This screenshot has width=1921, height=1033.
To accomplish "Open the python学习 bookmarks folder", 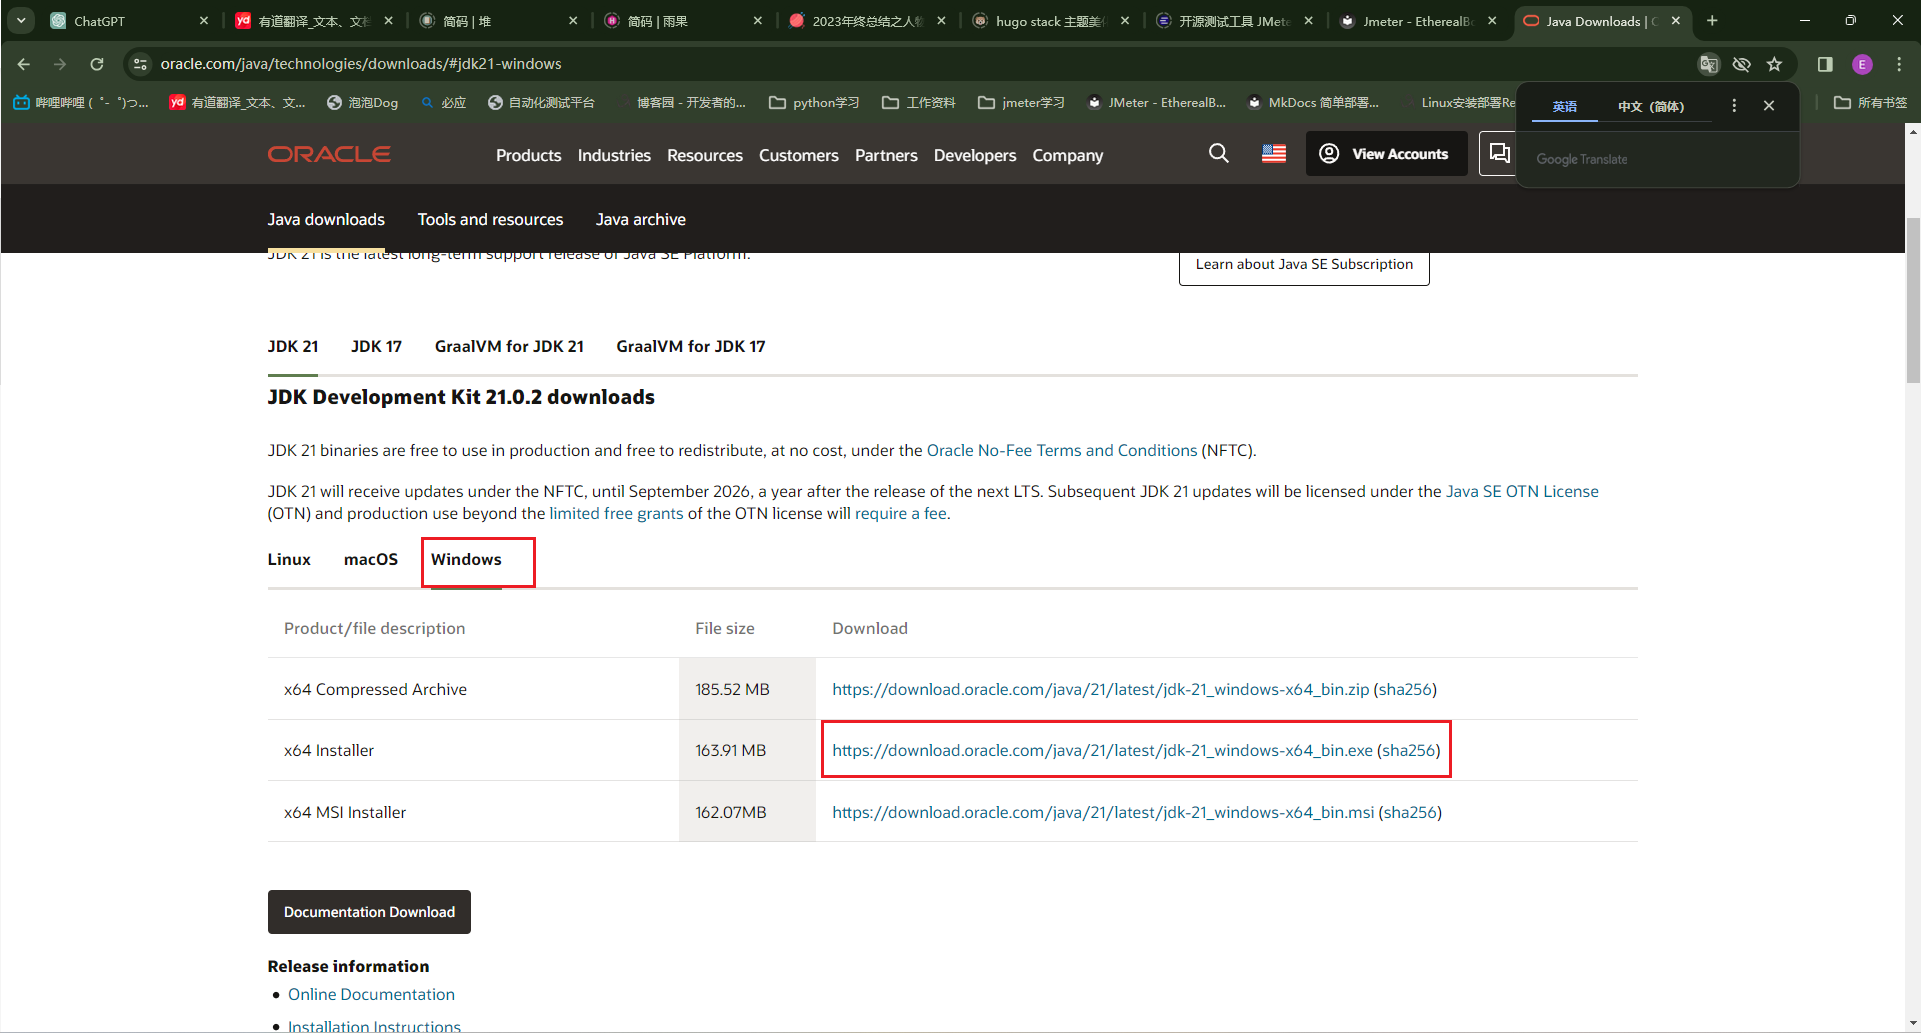I will [x=814, y=102].
